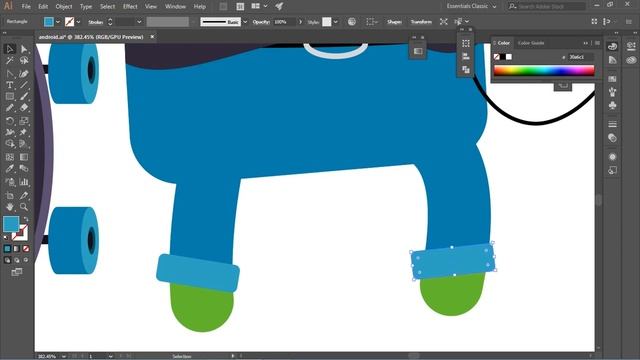The width and height of the screenshot is (640, 360).
Task: Select the Rectangle tool
Action: pos(10,97)
